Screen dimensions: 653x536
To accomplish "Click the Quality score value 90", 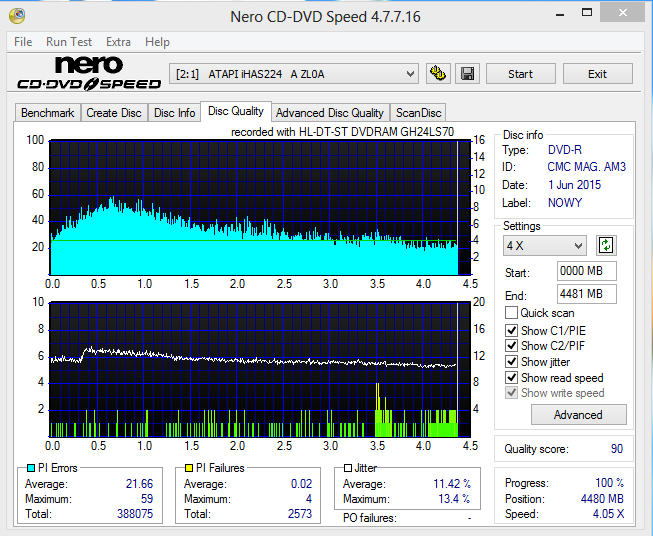I will point(617,449).
